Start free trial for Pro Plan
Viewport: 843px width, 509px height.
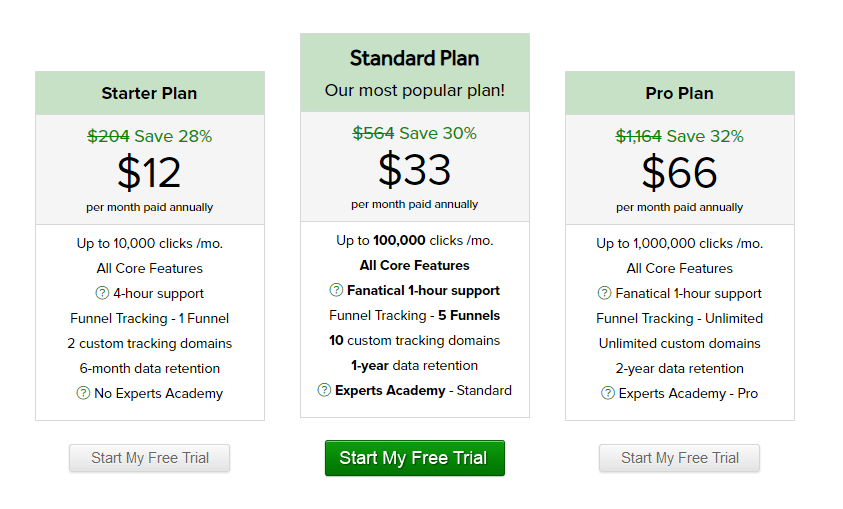click(680, 458)
